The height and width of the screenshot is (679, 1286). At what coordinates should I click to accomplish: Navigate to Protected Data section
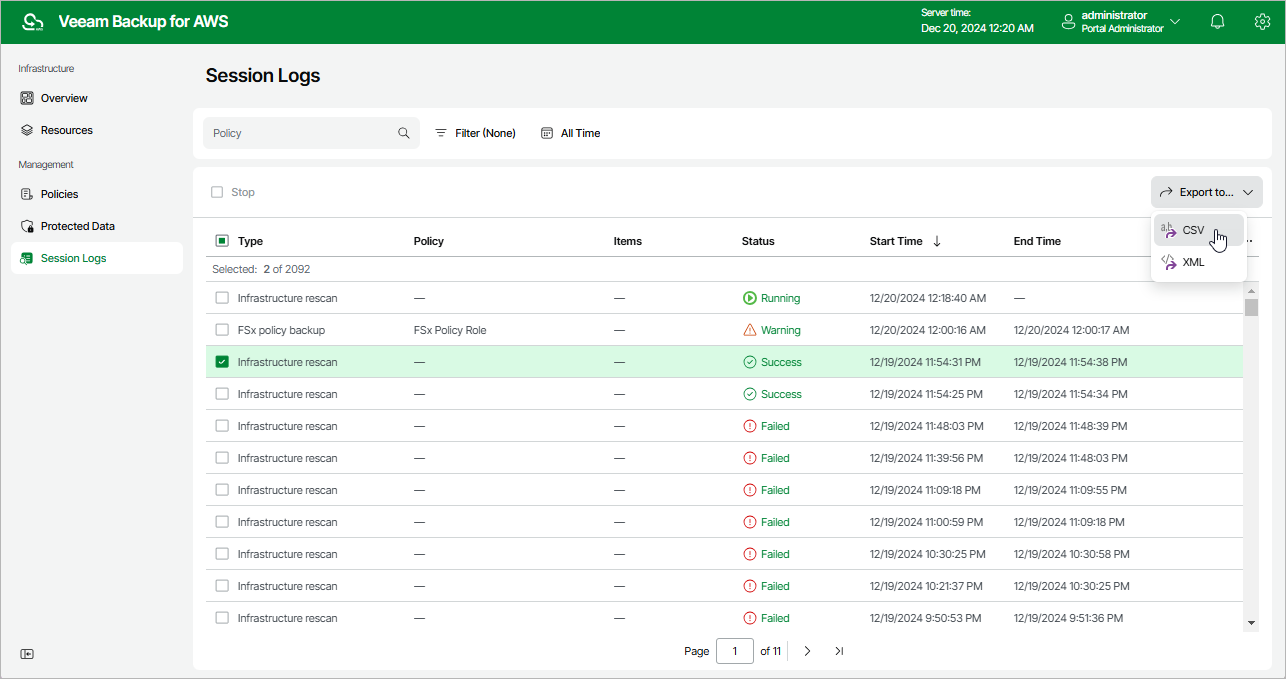pyautogui.click(x=77, y=226)
